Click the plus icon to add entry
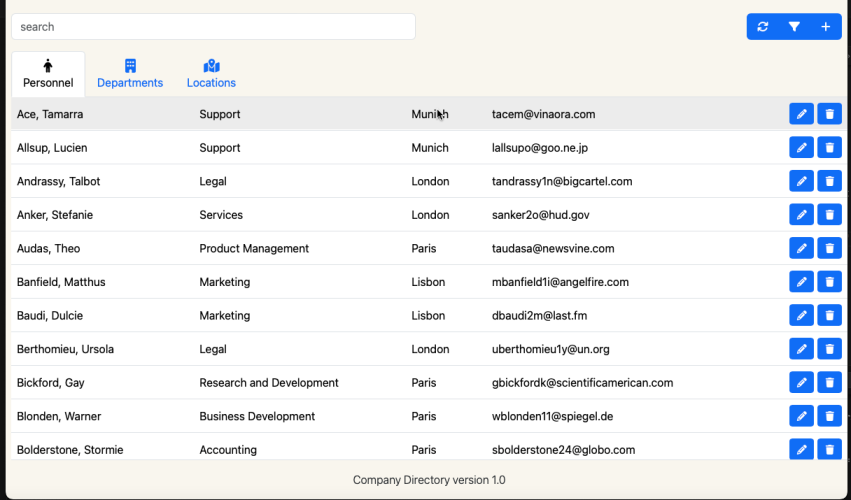Screen dimensions: 851x500 pyautogui.click(x=825, y=27)
